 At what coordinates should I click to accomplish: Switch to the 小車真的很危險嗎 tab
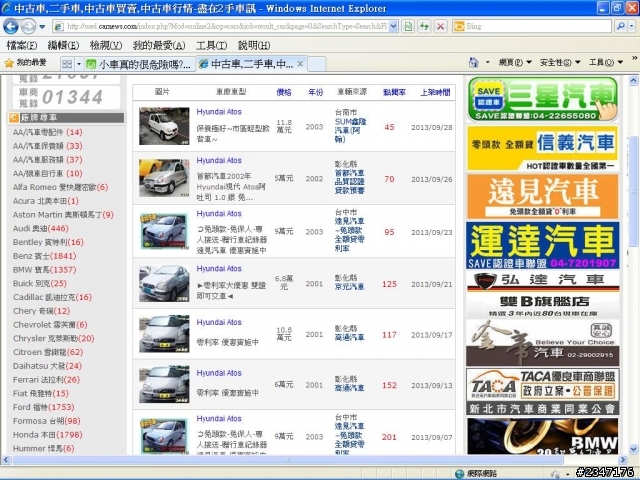tap(139, 64)
